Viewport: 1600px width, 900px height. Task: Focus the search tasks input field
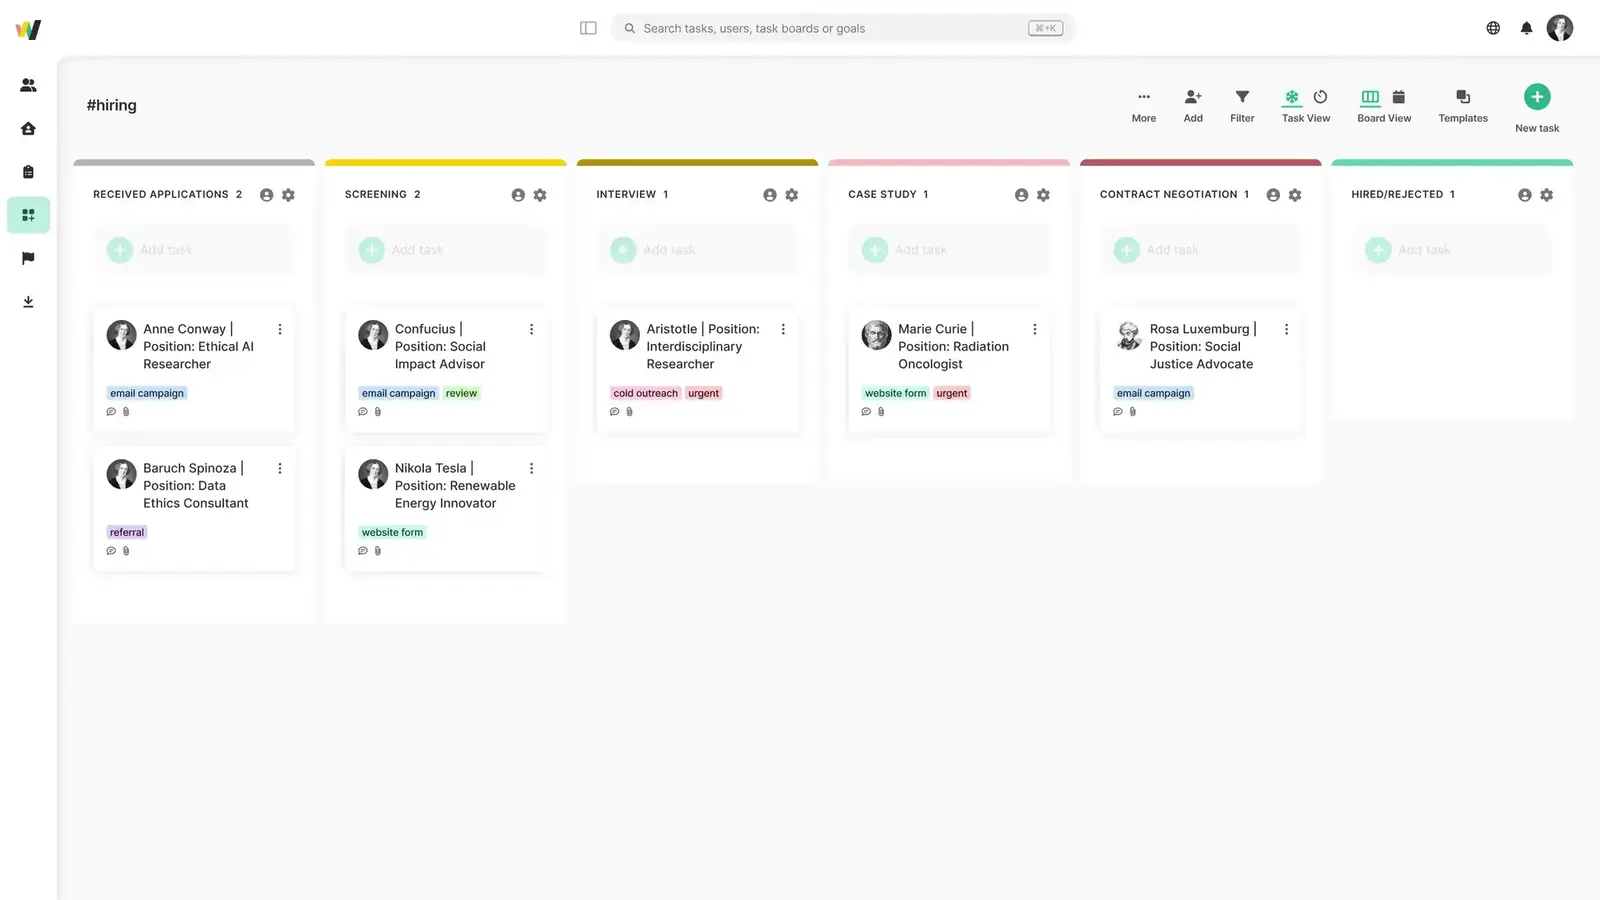(x=830, y=28)
